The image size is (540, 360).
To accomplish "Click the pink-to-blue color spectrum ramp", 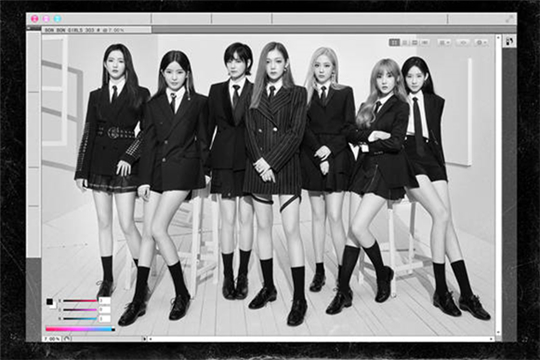I will coord(80,329).
